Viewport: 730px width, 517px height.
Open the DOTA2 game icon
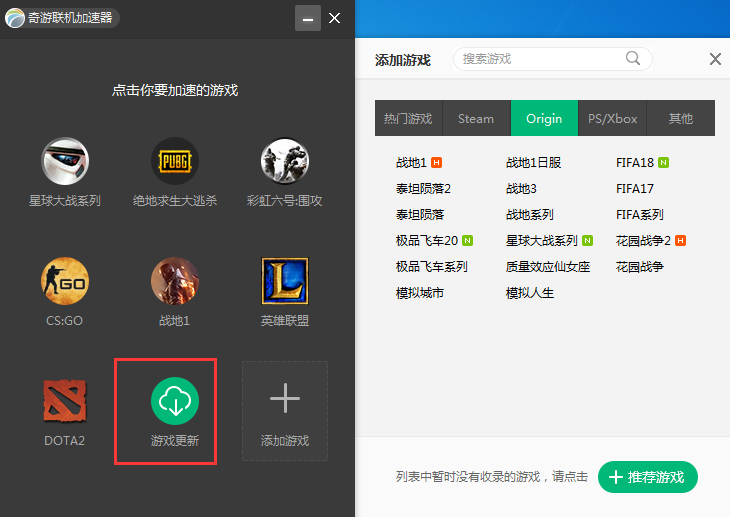click(x=65, y=401)
